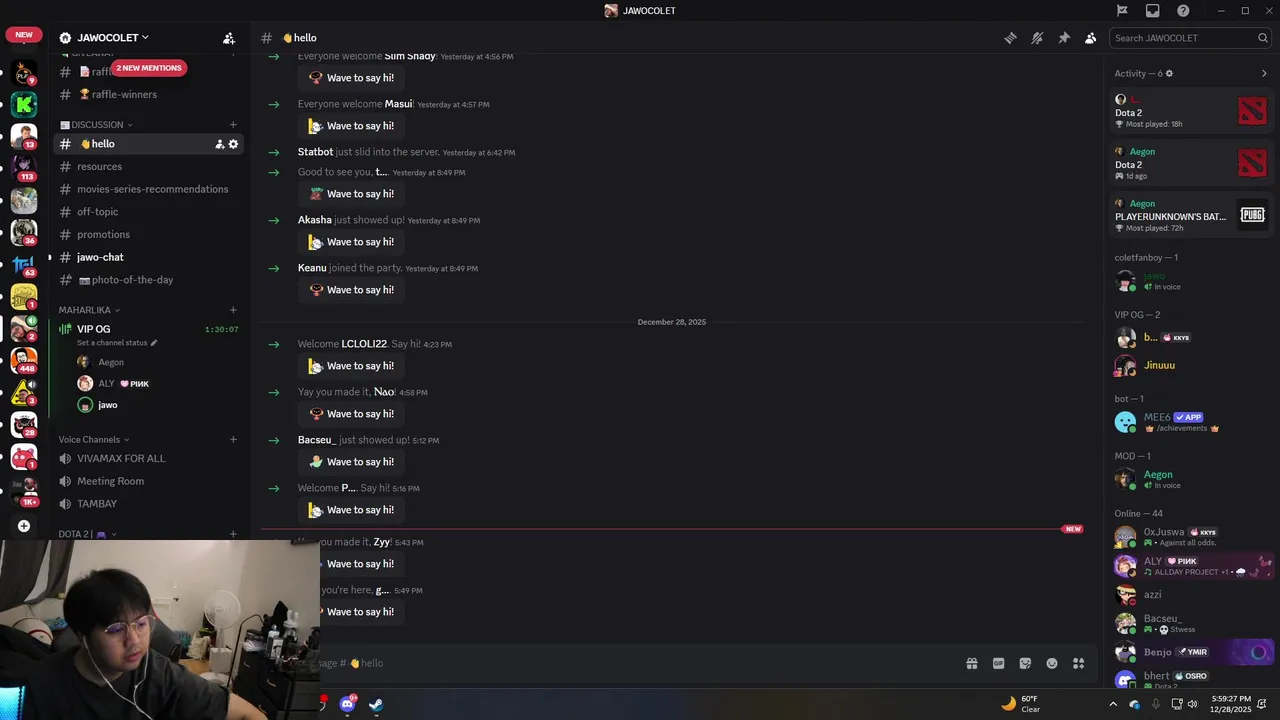Toggle notification settings bell icon

[x=1037, y=38]
